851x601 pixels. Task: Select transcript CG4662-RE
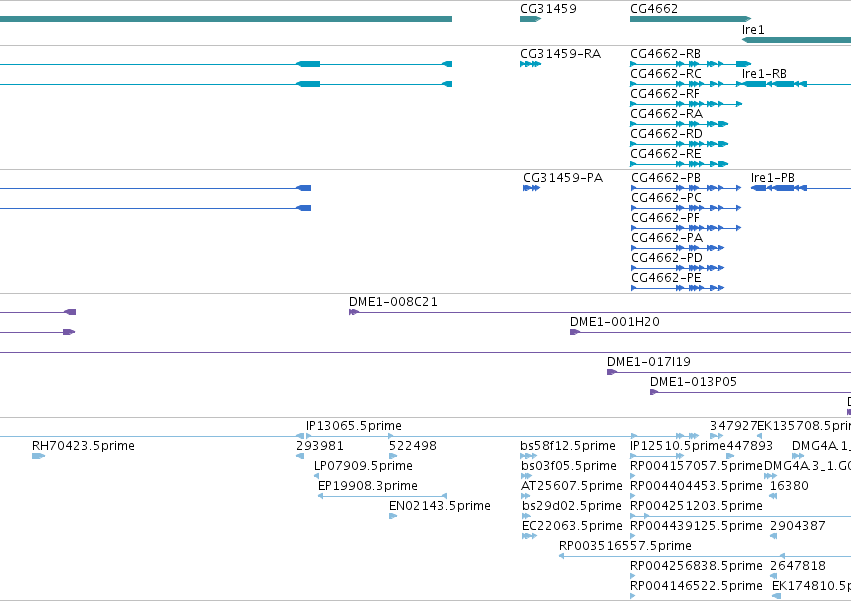(665, 154)
